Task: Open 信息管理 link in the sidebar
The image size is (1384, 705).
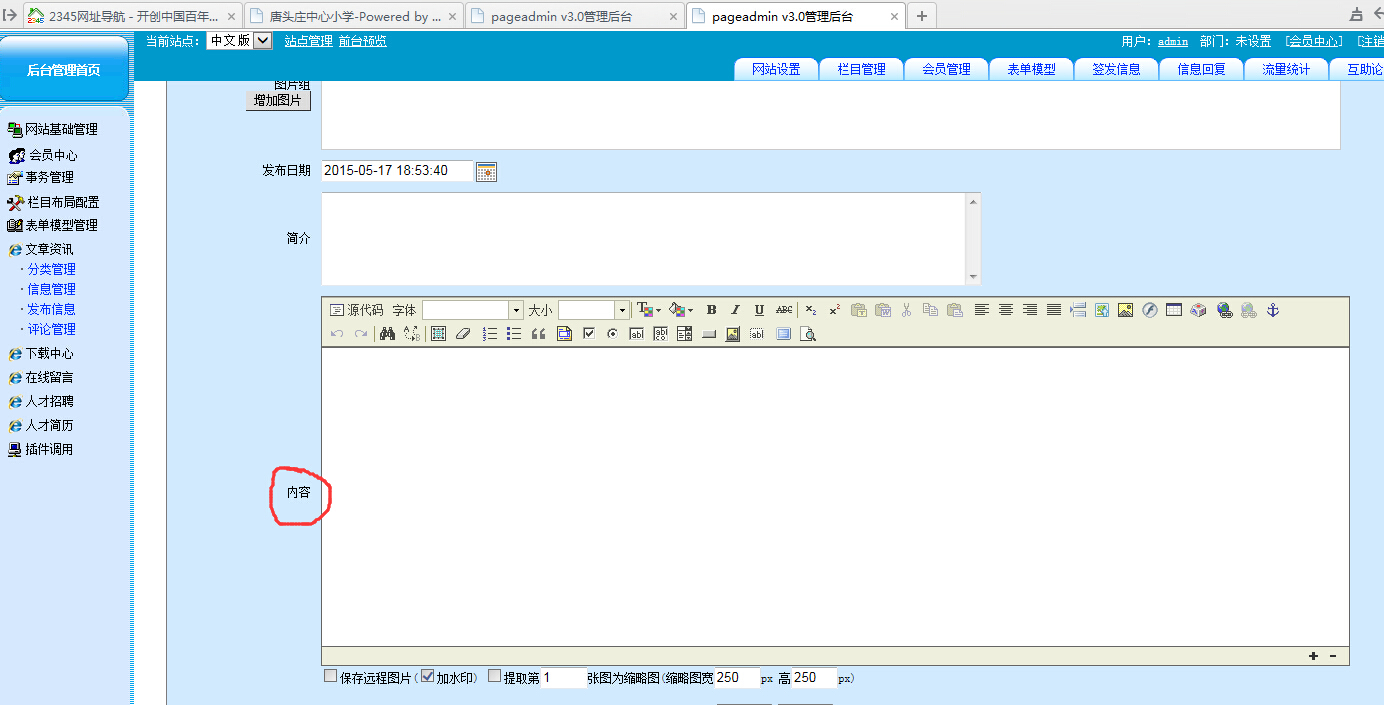Action: 51,289
